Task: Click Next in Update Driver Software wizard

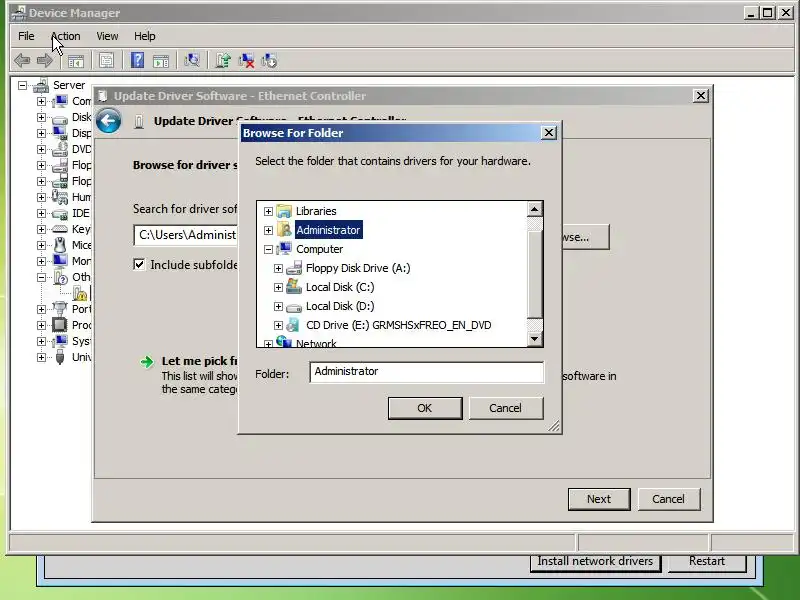Action: (599, 499)
